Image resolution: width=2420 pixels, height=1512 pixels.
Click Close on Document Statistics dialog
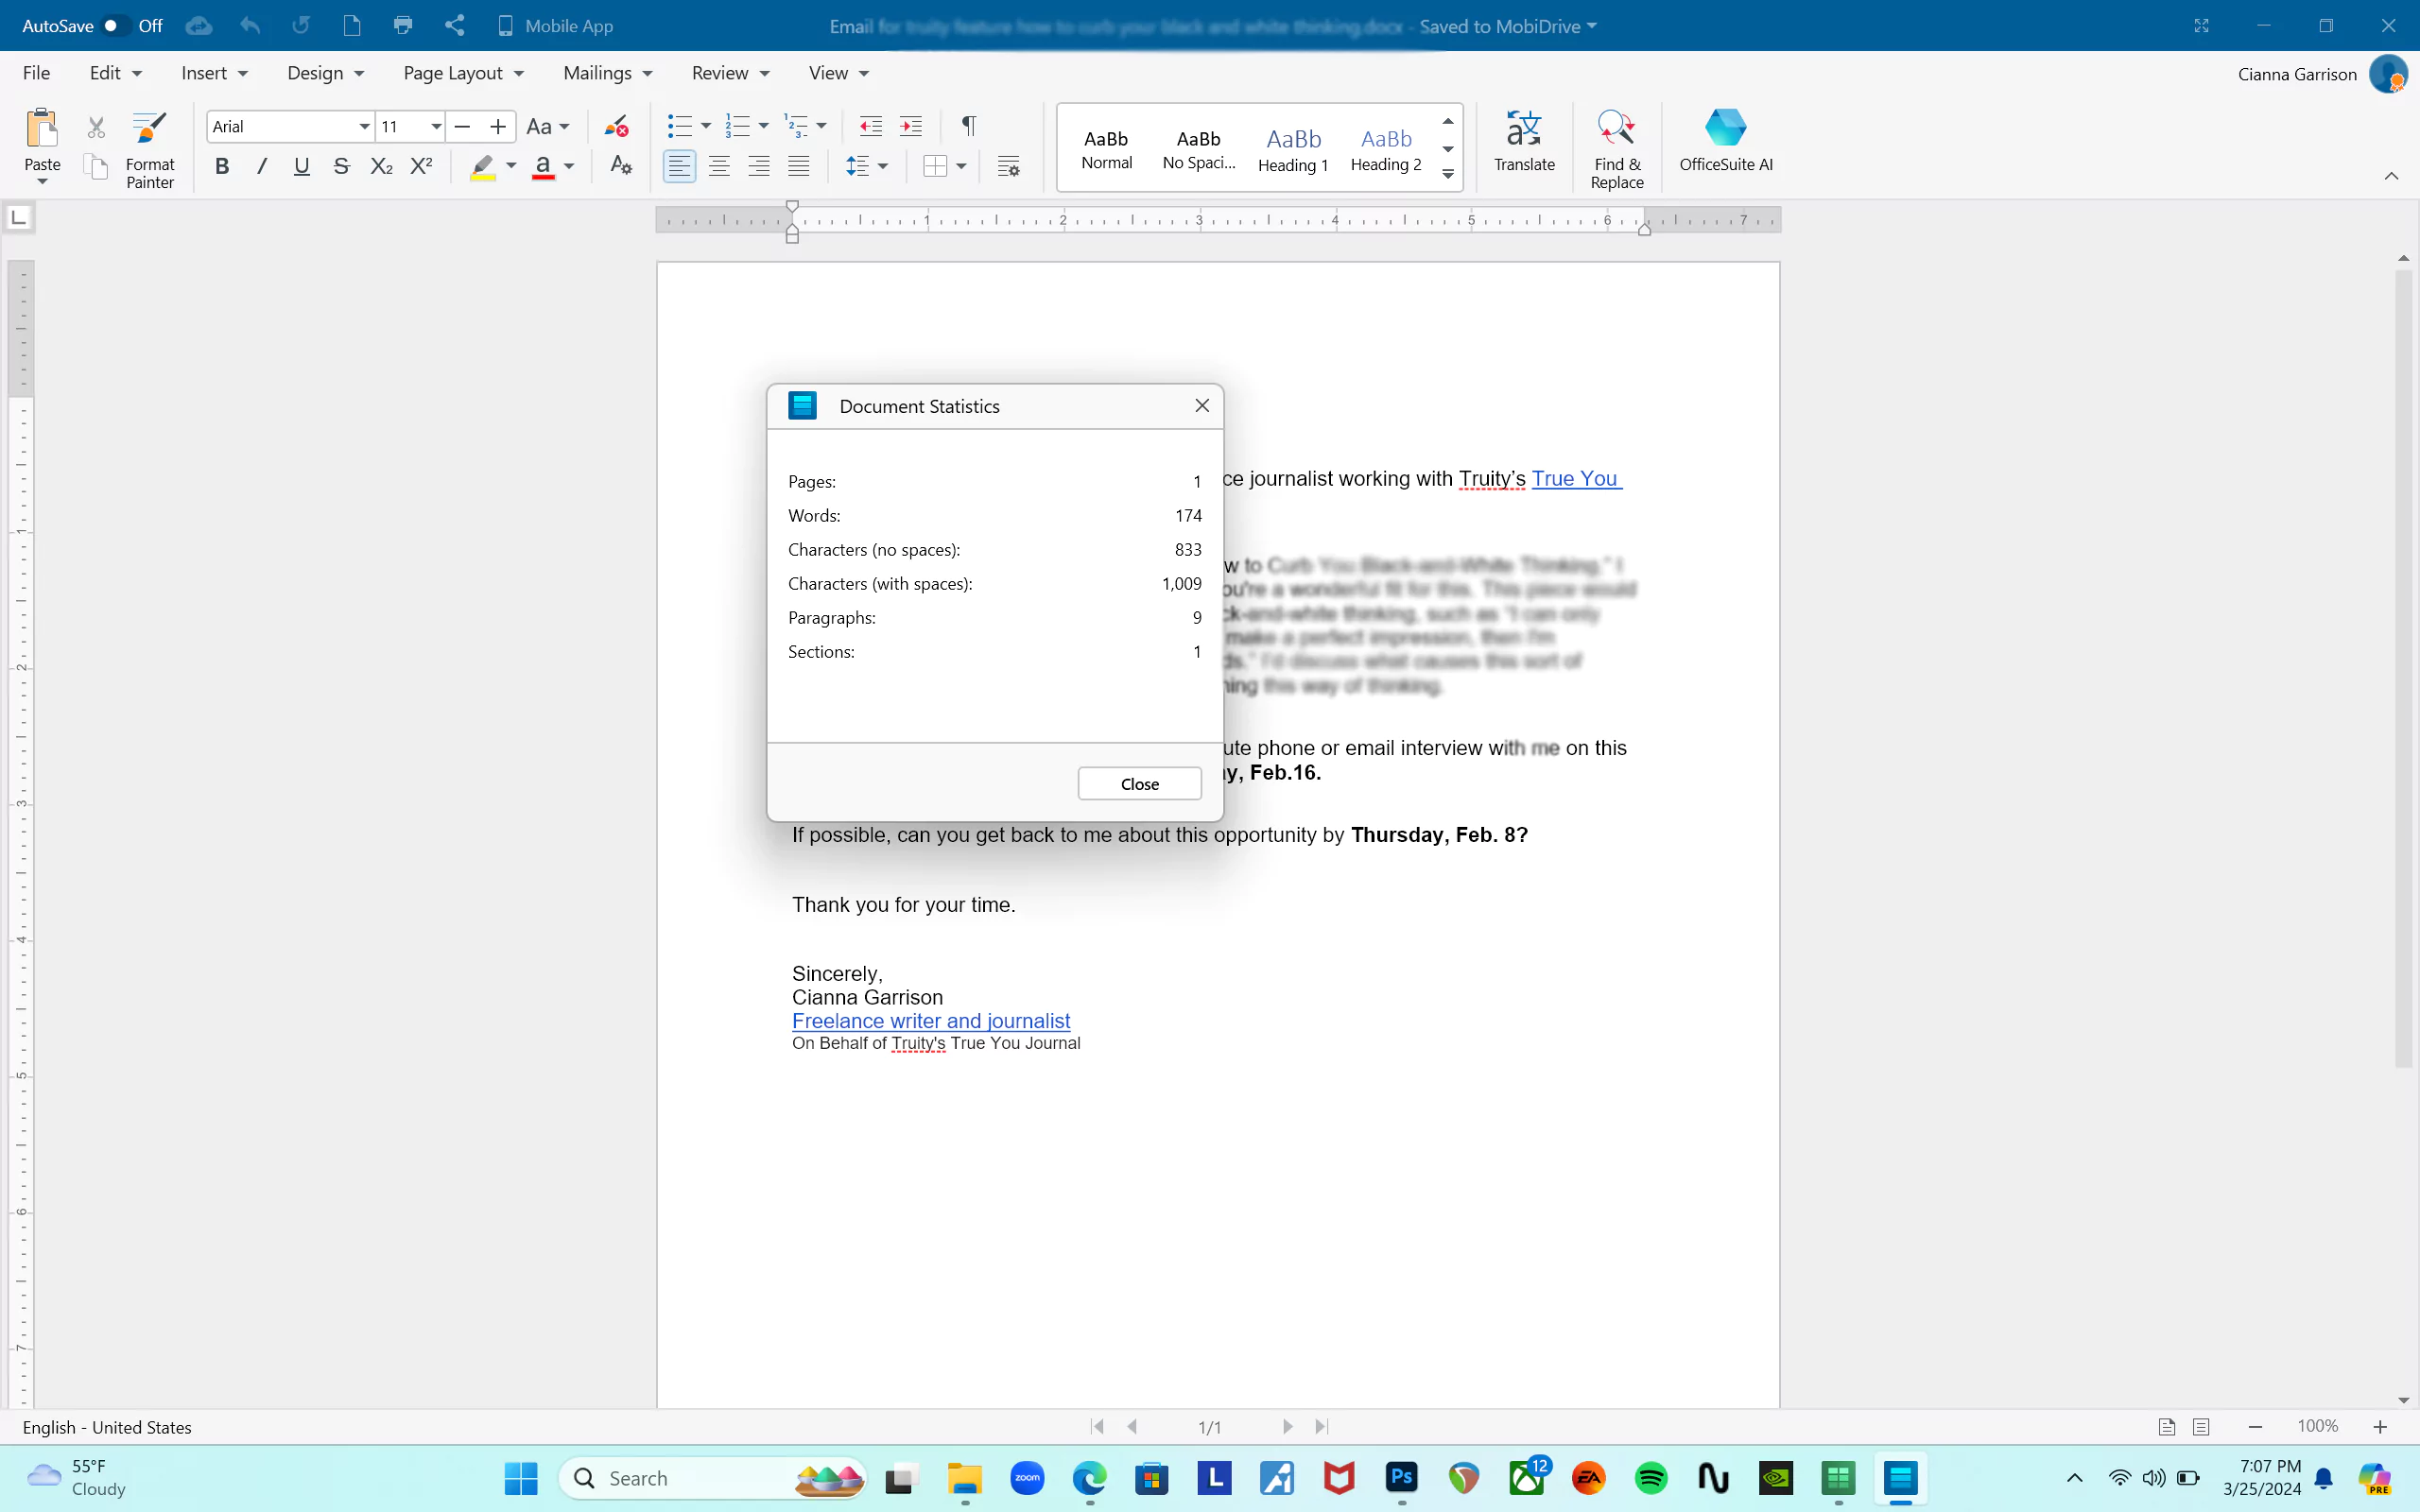pyautogui.click(x=1139, y=782)
